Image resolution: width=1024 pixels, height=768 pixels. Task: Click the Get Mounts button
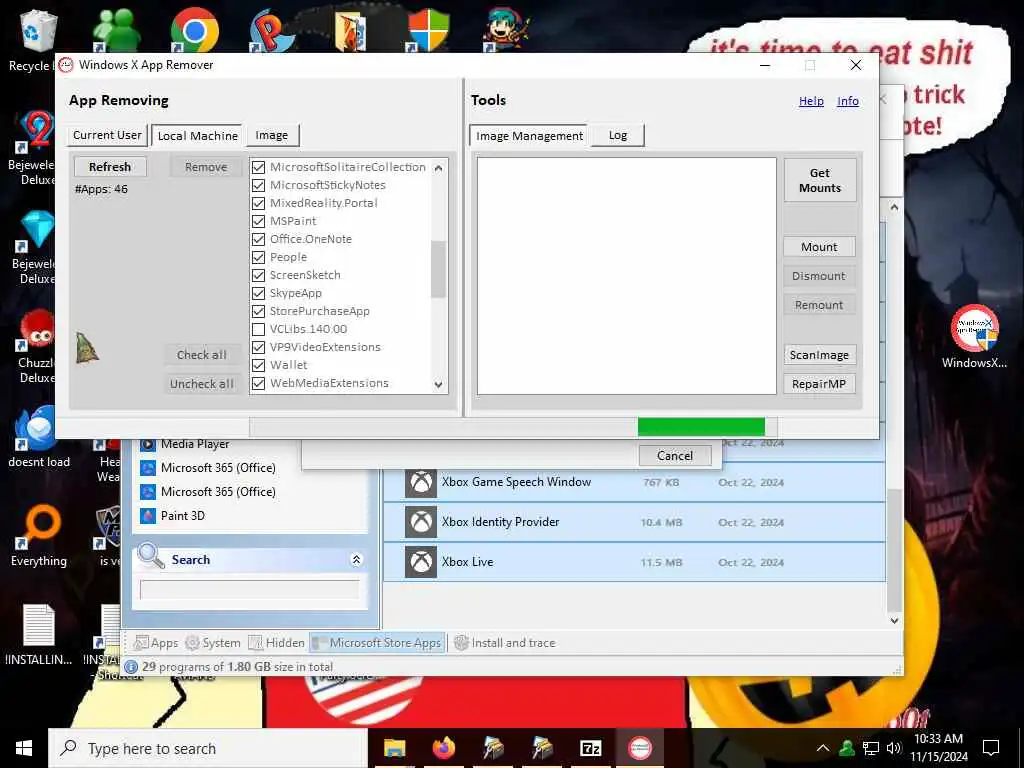pyautogui.click(x=820, y=180)
